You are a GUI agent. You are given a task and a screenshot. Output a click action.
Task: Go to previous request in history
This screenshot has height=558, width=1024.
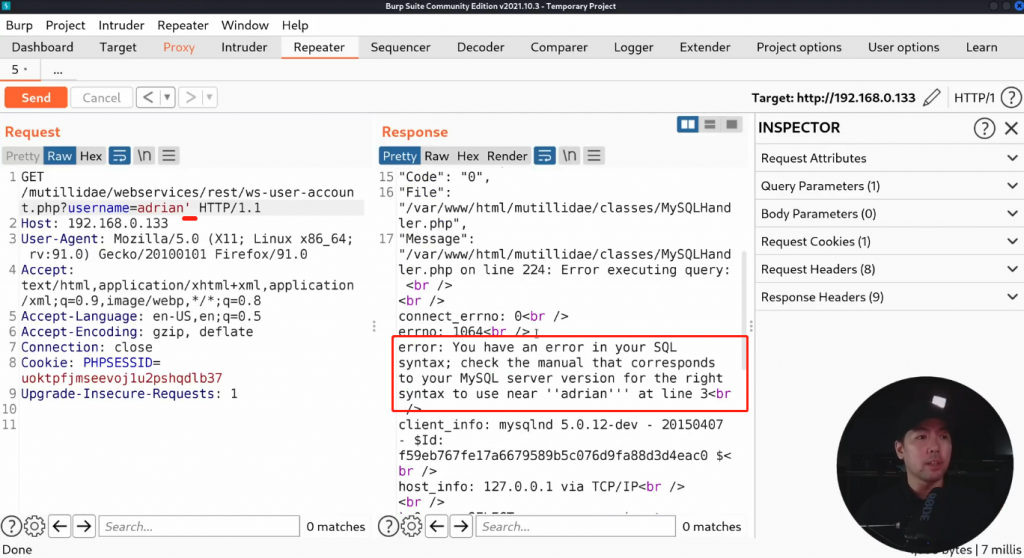[x=148, y=97]
